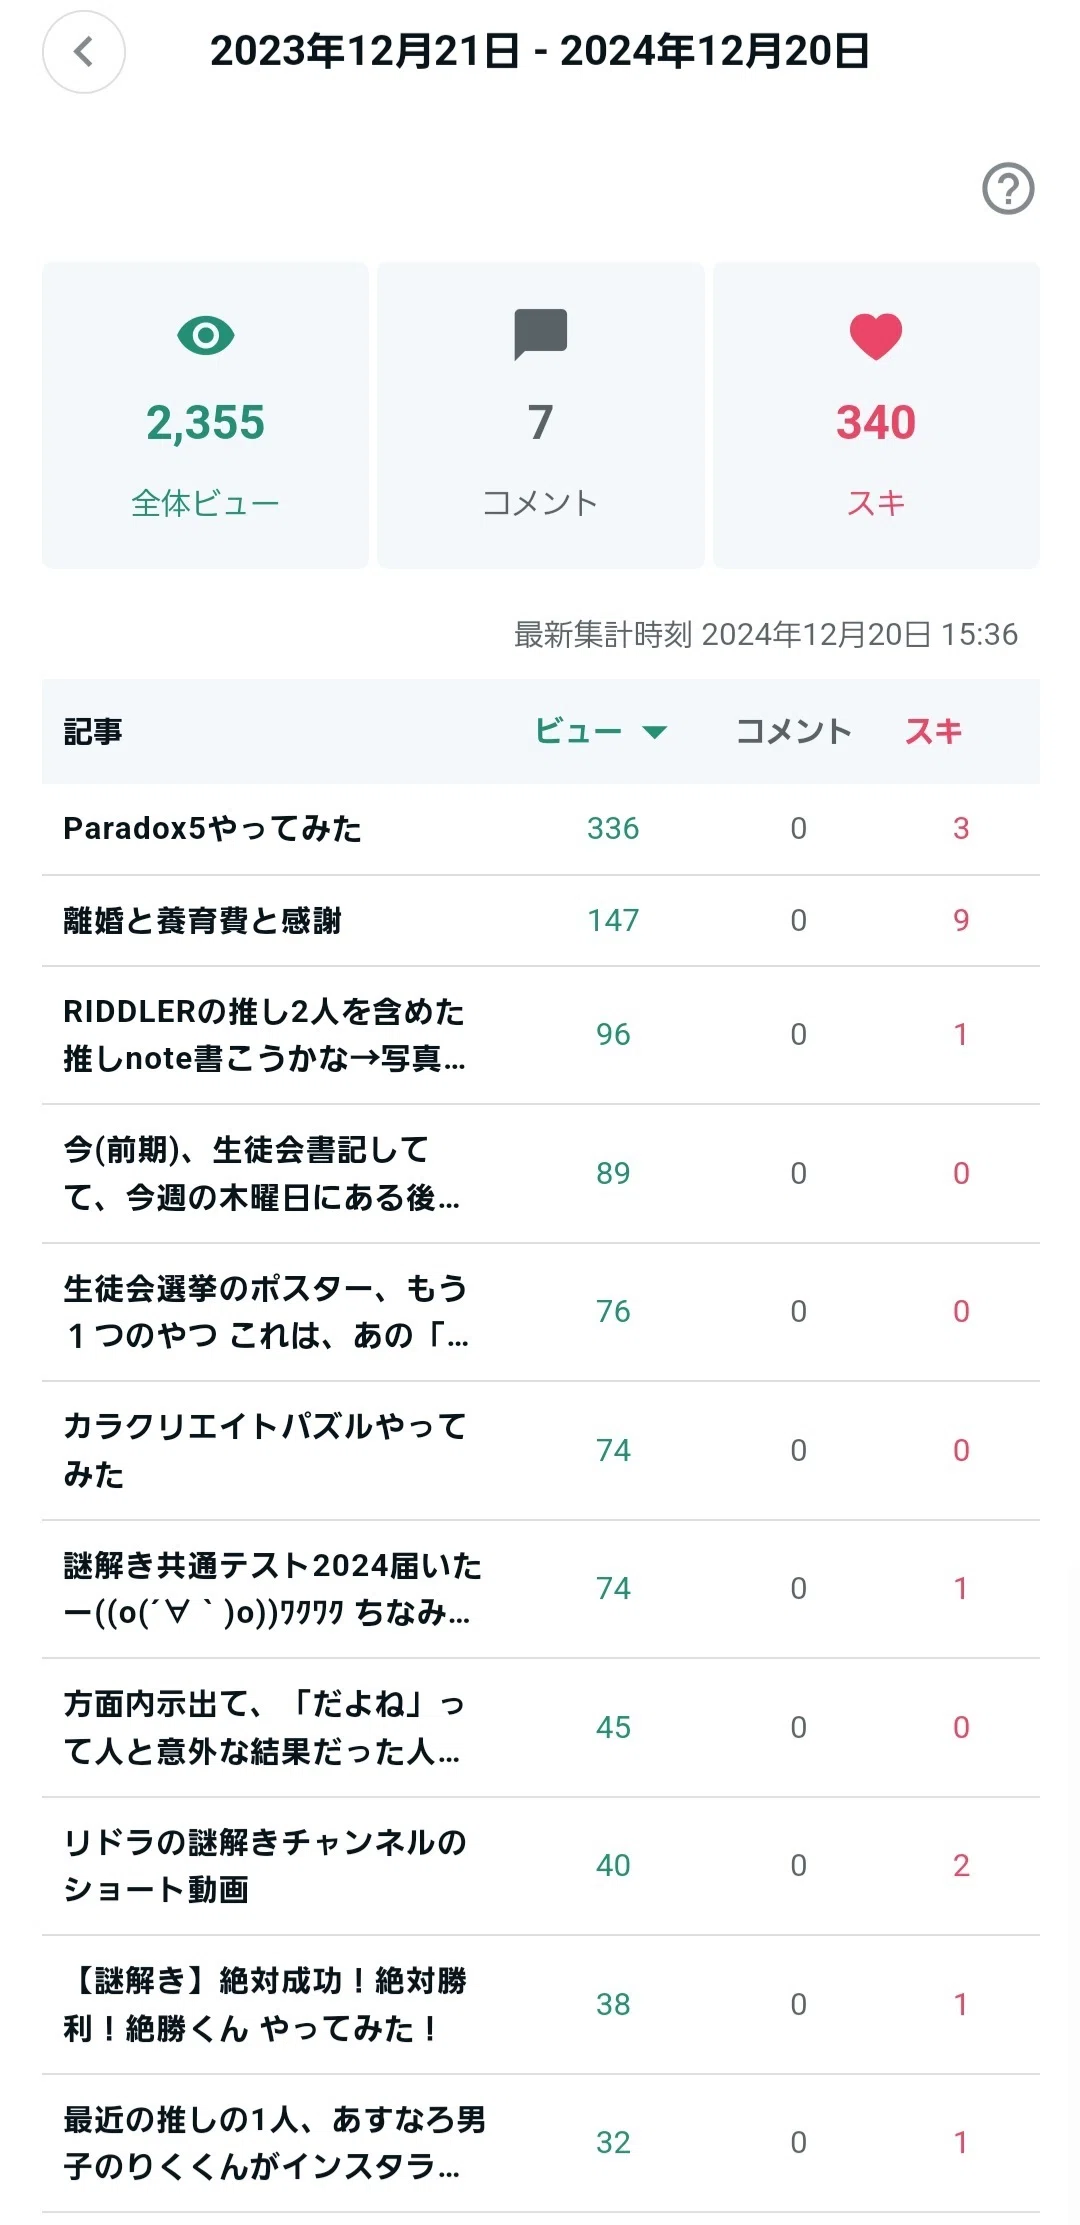Tap the back arrow button
Viewport: 1080px width, 2225px height.
84,52
